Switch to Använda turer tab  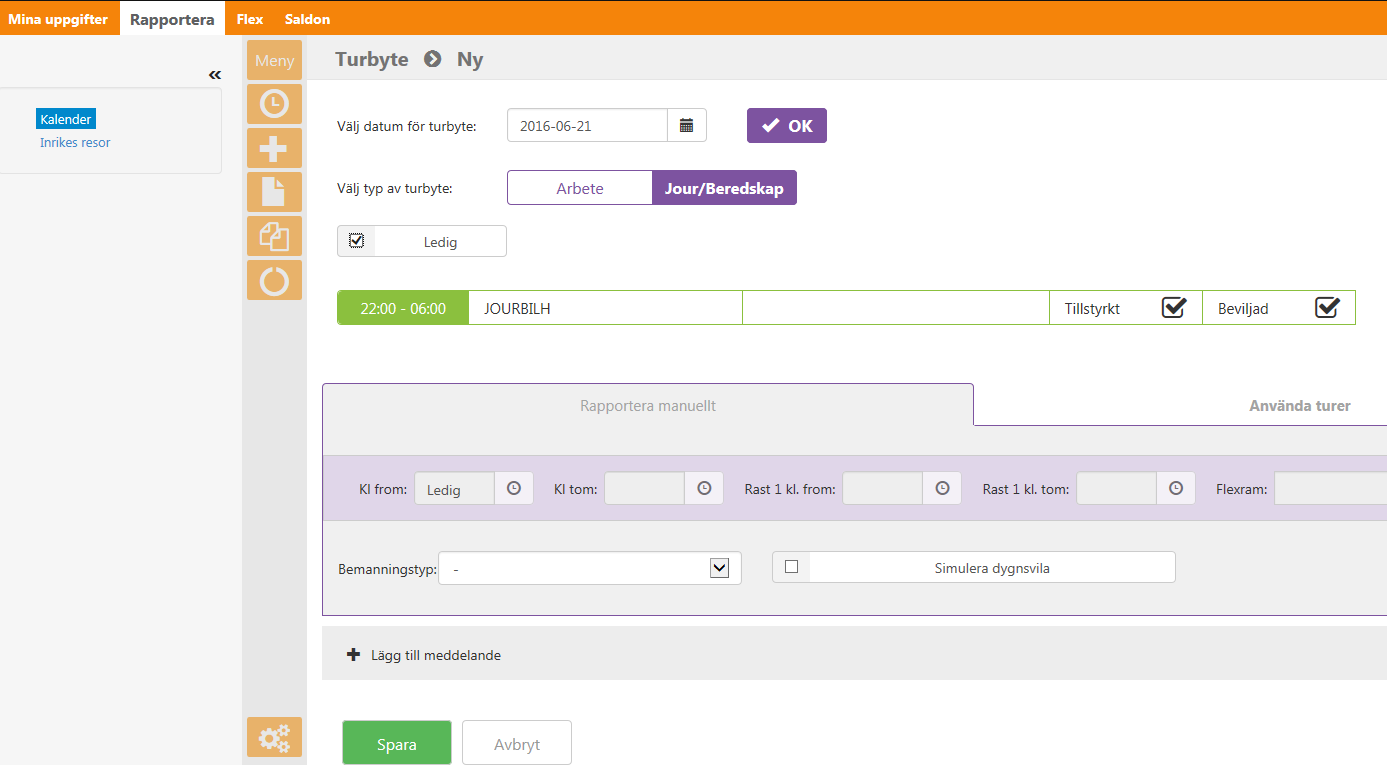tap(1300, 406)
